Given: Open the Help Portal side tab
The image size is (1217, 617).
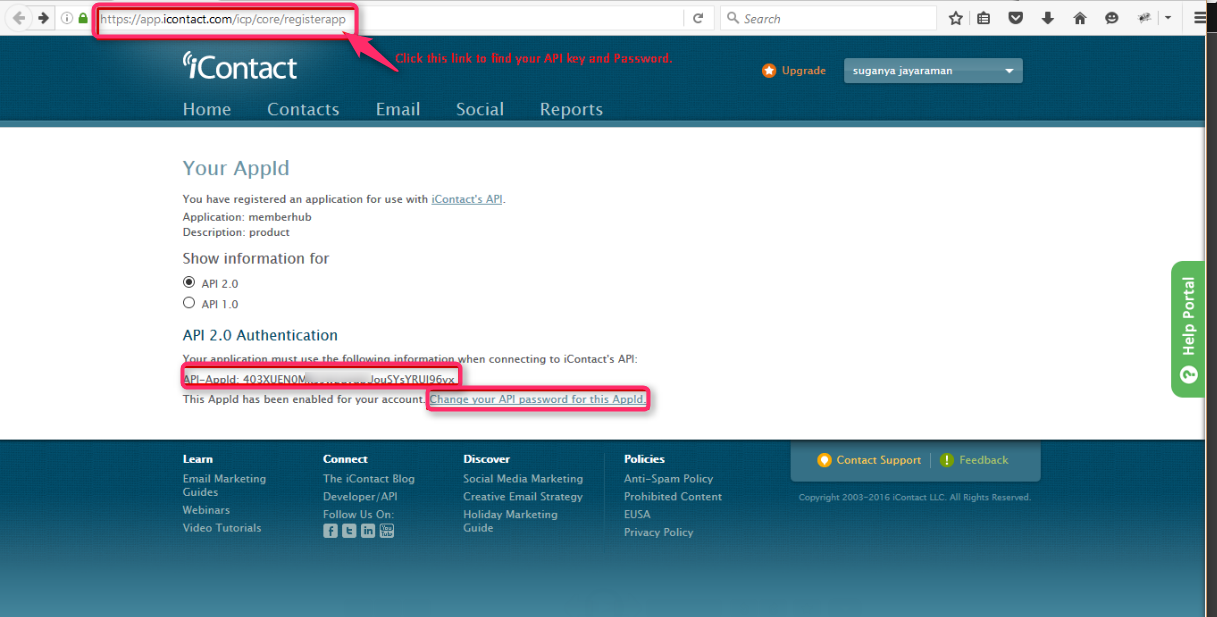Looking at the screenshot, I should (x=1187, y=329).
